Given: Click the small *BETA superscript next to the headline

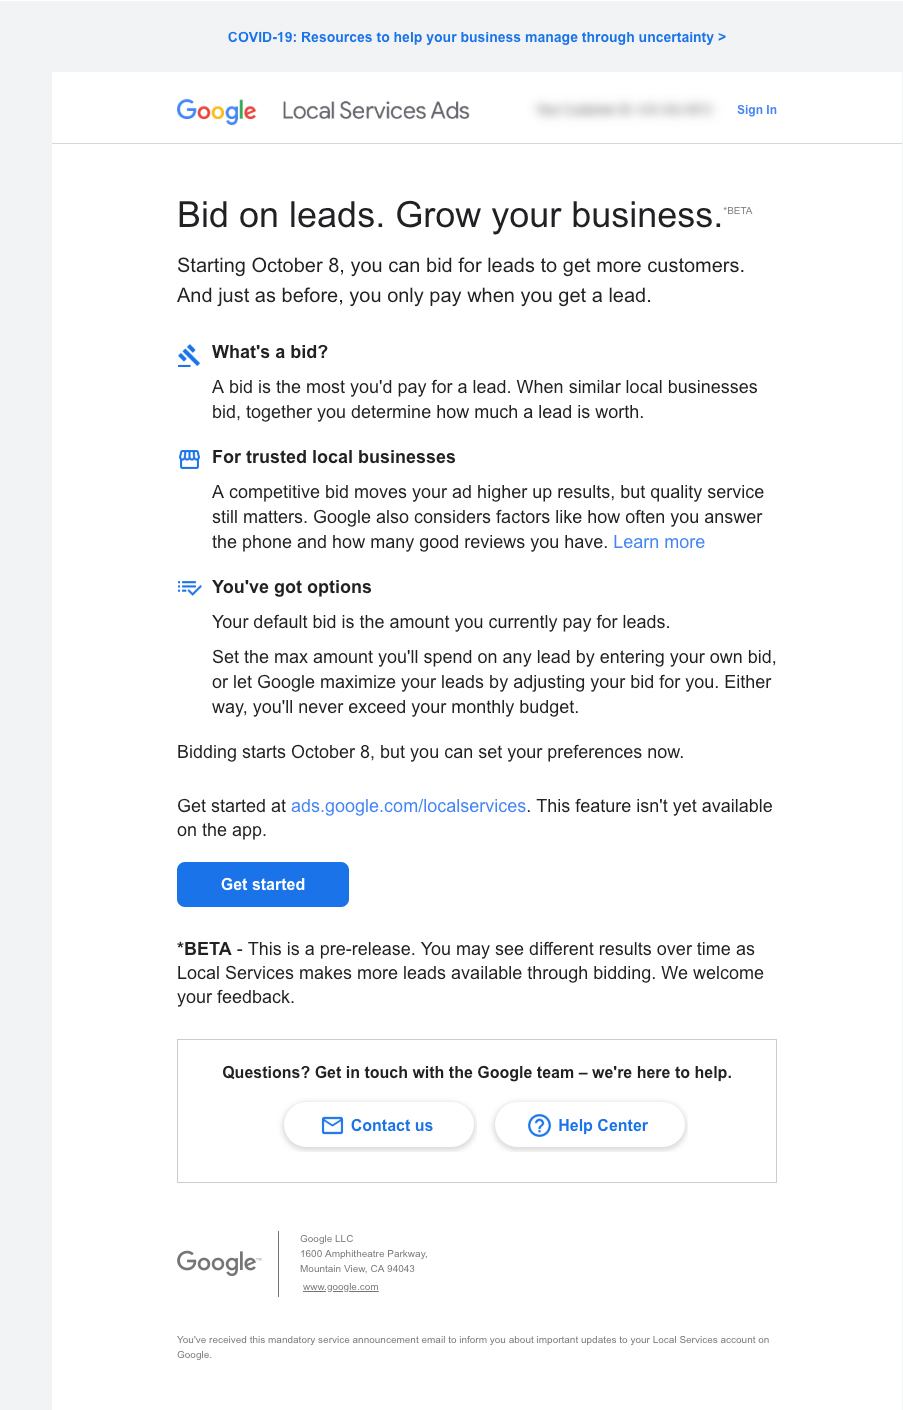Looking at the screenshot, I should coord(738,211).
